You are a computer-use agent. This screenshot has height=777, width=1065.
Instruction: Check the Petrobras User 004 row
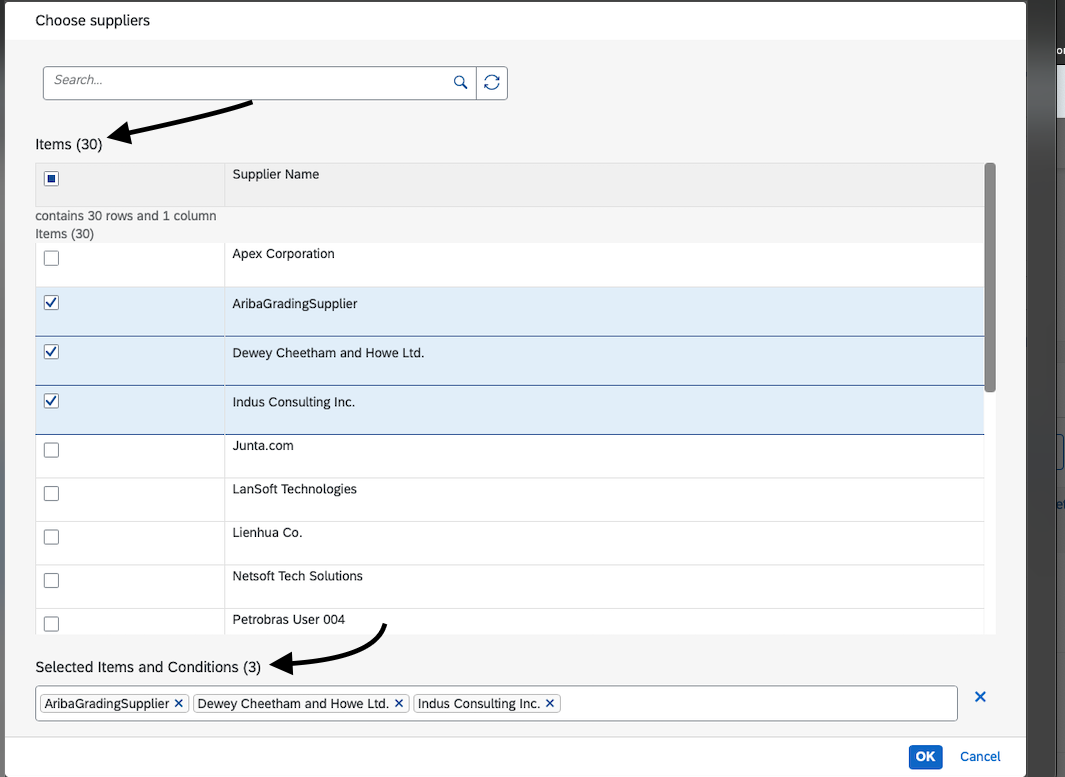tap(51, 623)
